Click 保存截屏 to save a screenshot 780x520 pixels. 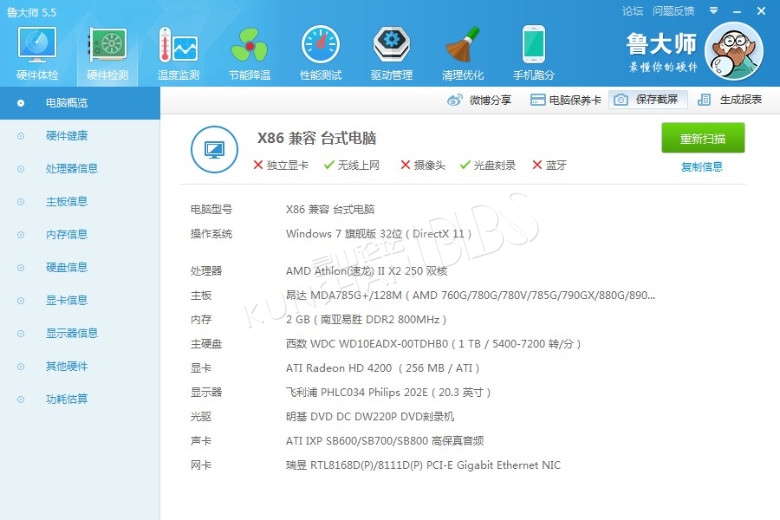(x=647, y=100)
